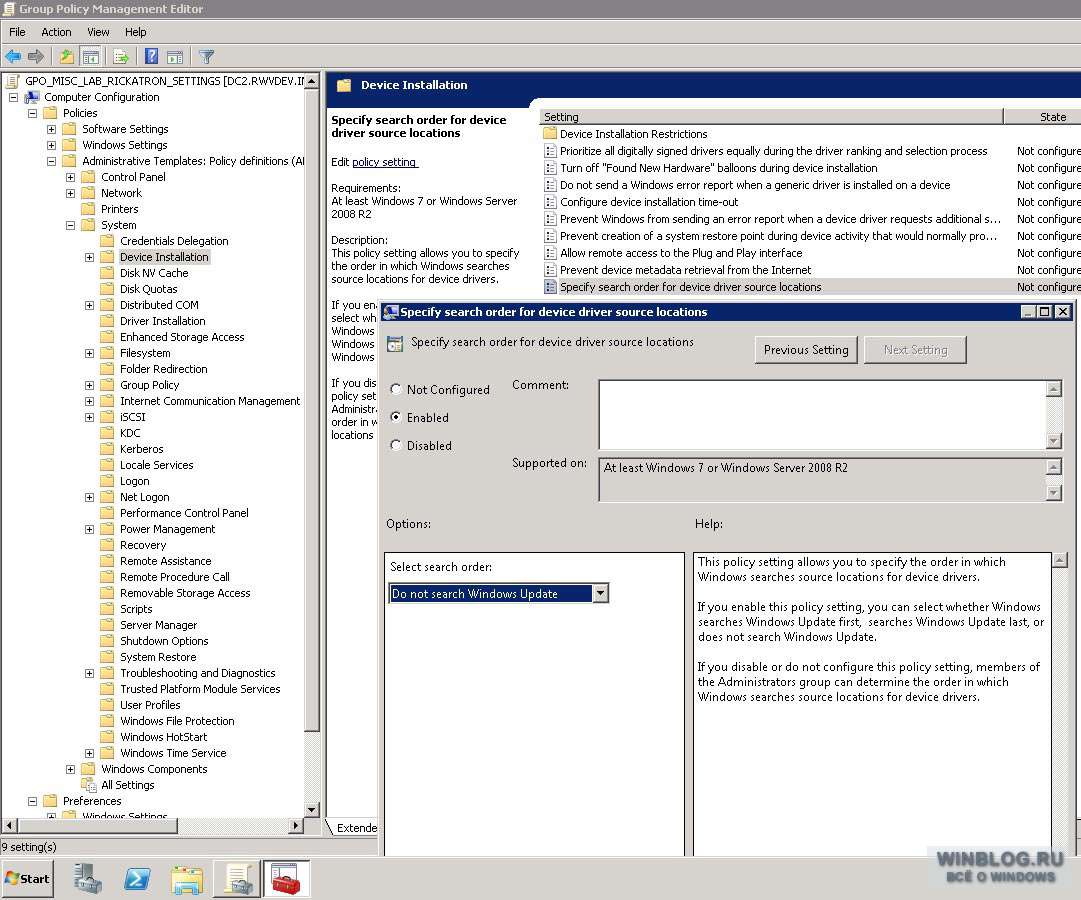Click the Back arrow in the toolbar
The width and height of the screenshot is (1081, 900).
pyautogui.click(x=13, y=57)
